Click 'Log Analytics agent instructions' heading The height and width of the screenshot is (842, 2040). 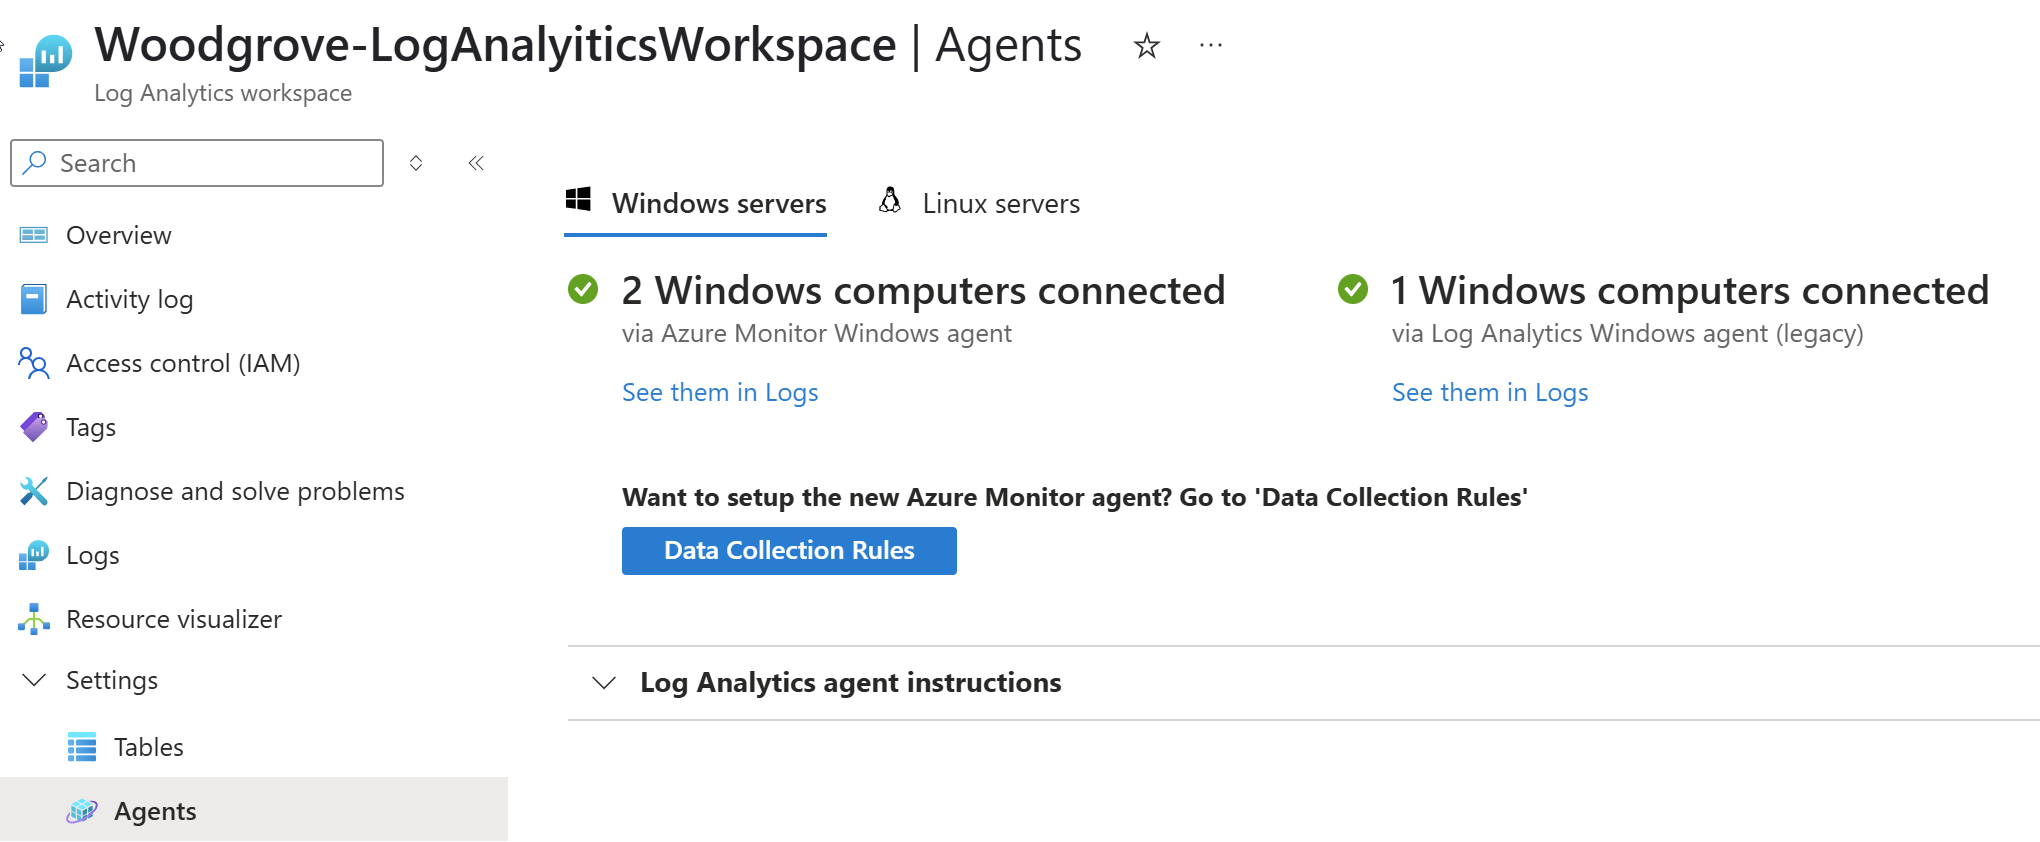851,683
